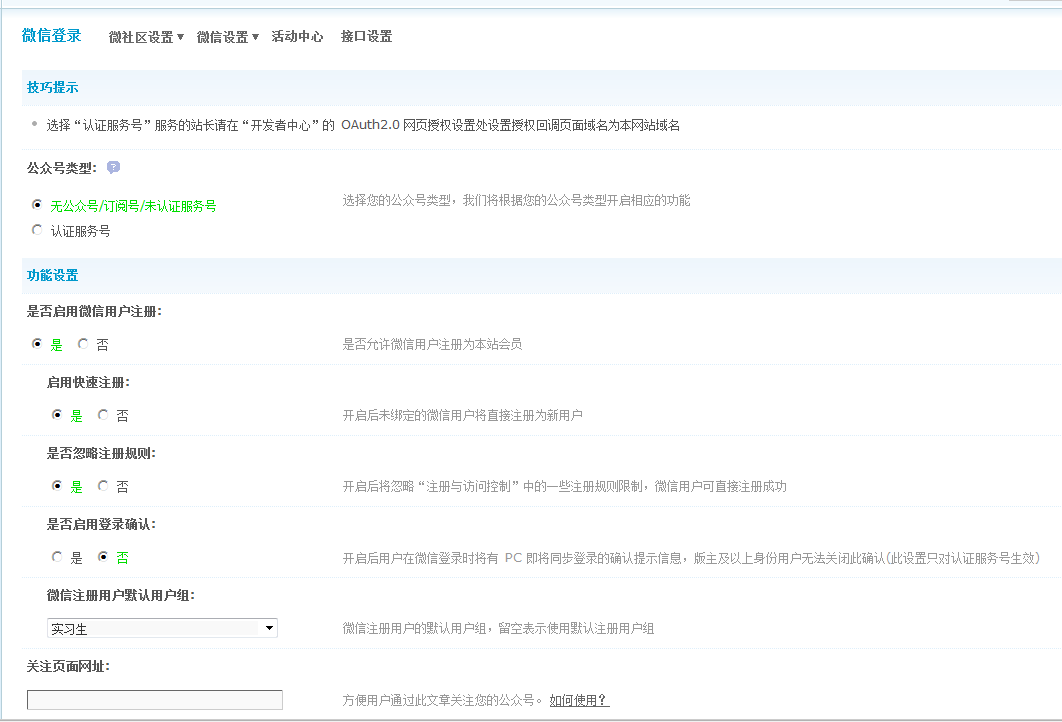Viewport: 1062px width, 722px height.
Task: Click the 启用快速注册 label
Action: click(x=88, y=383)
